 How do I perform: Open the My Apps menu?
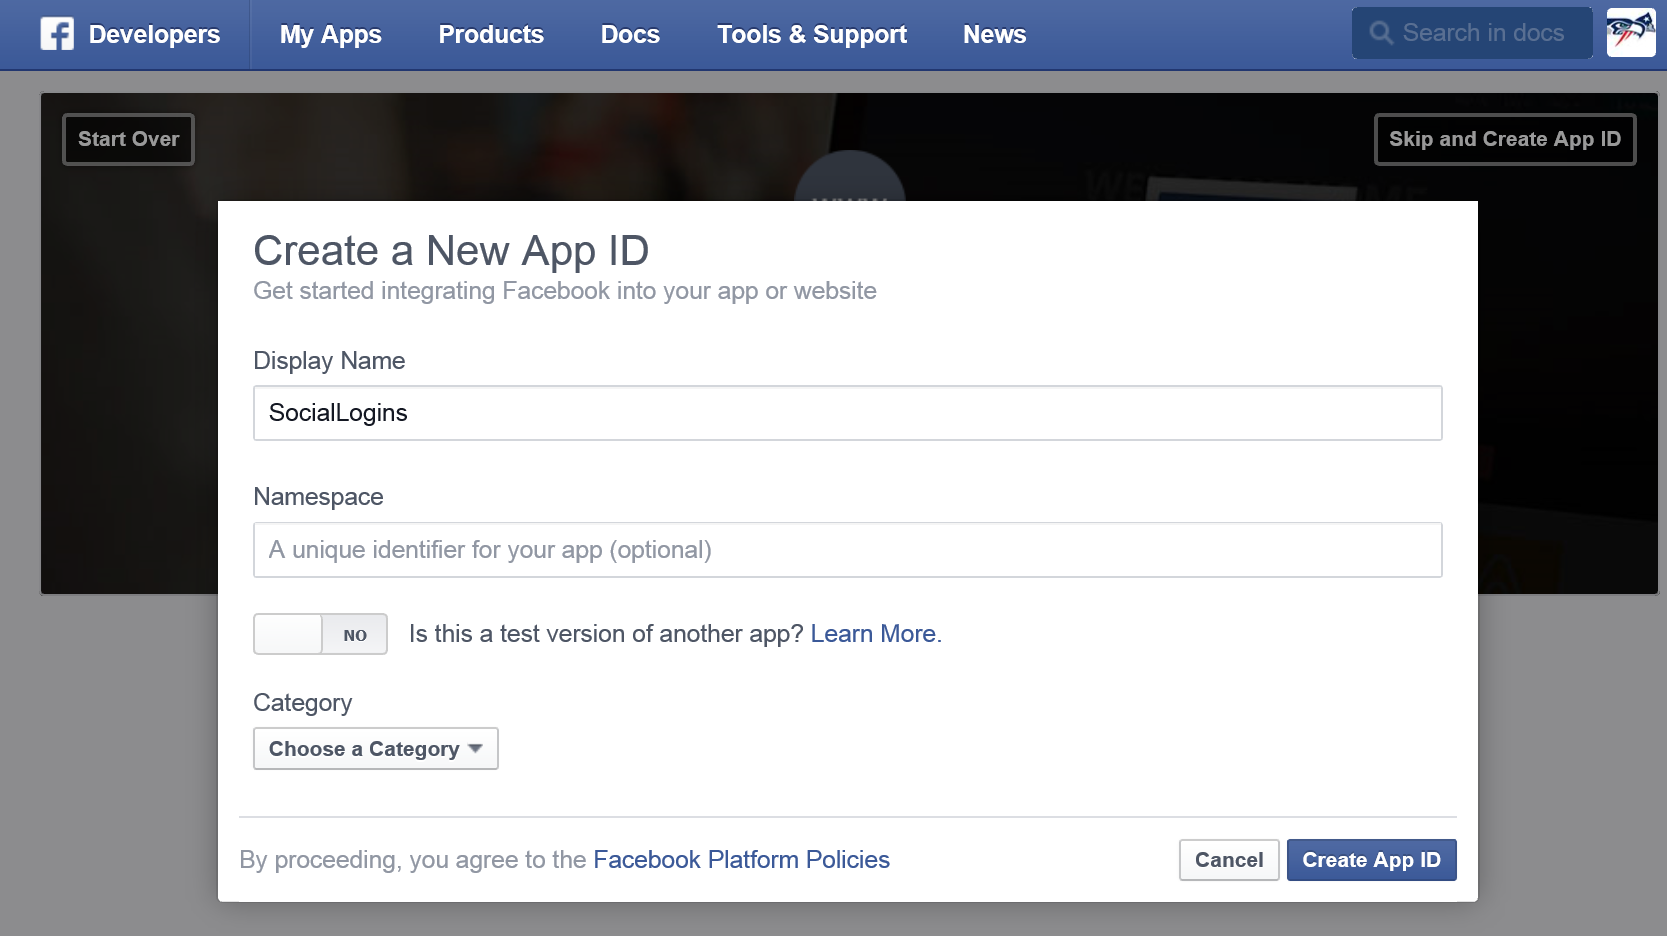pyautogui.click(x=330, y=35)
